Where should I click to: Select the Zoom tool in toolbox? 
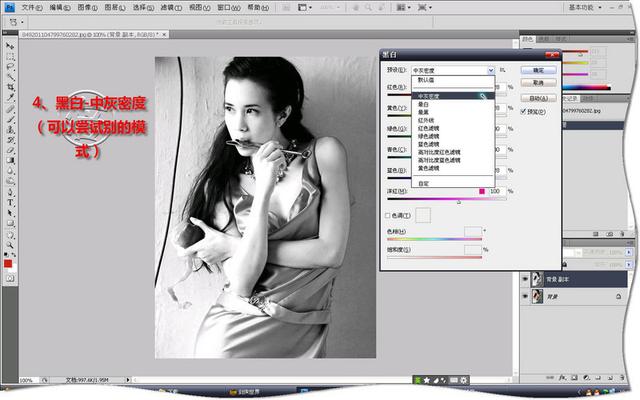[10, 245]
